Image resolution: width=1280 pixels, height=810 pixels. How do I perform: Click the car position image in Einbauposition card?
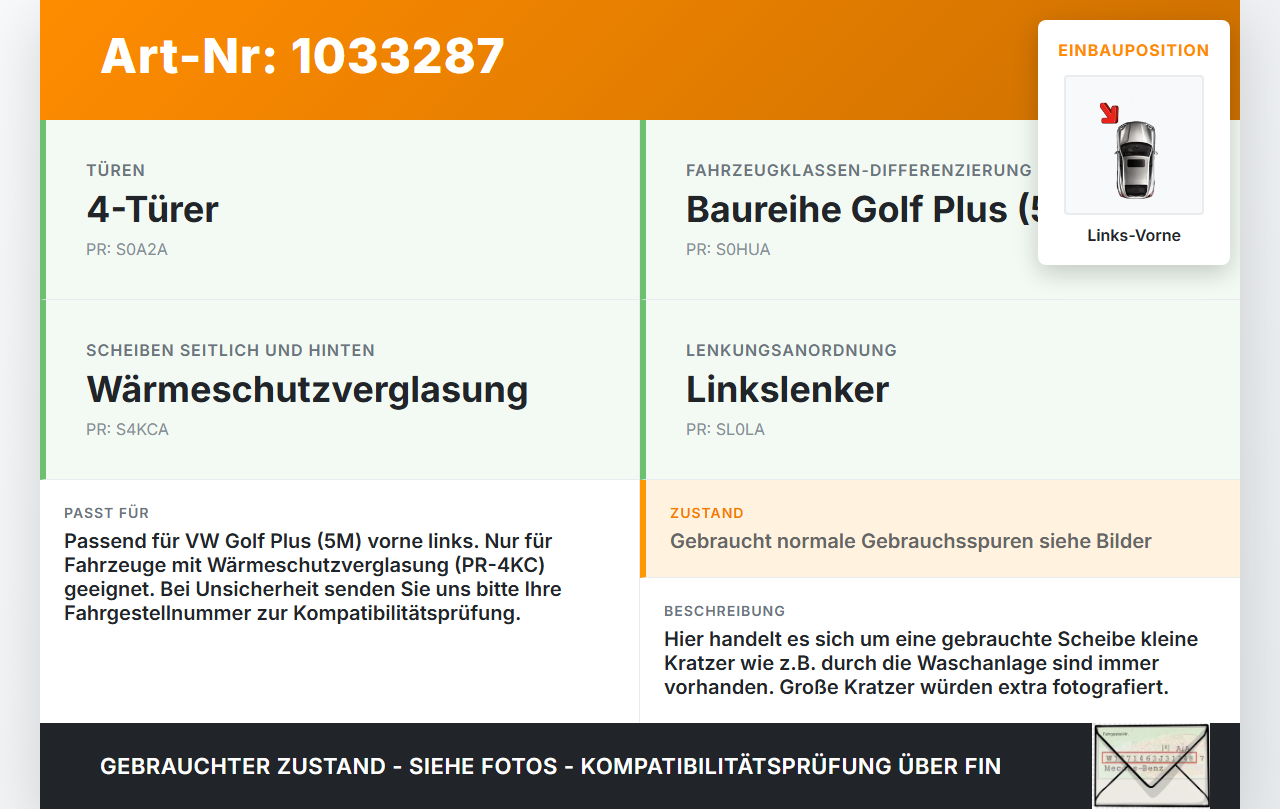click(x=1134, y=145)
